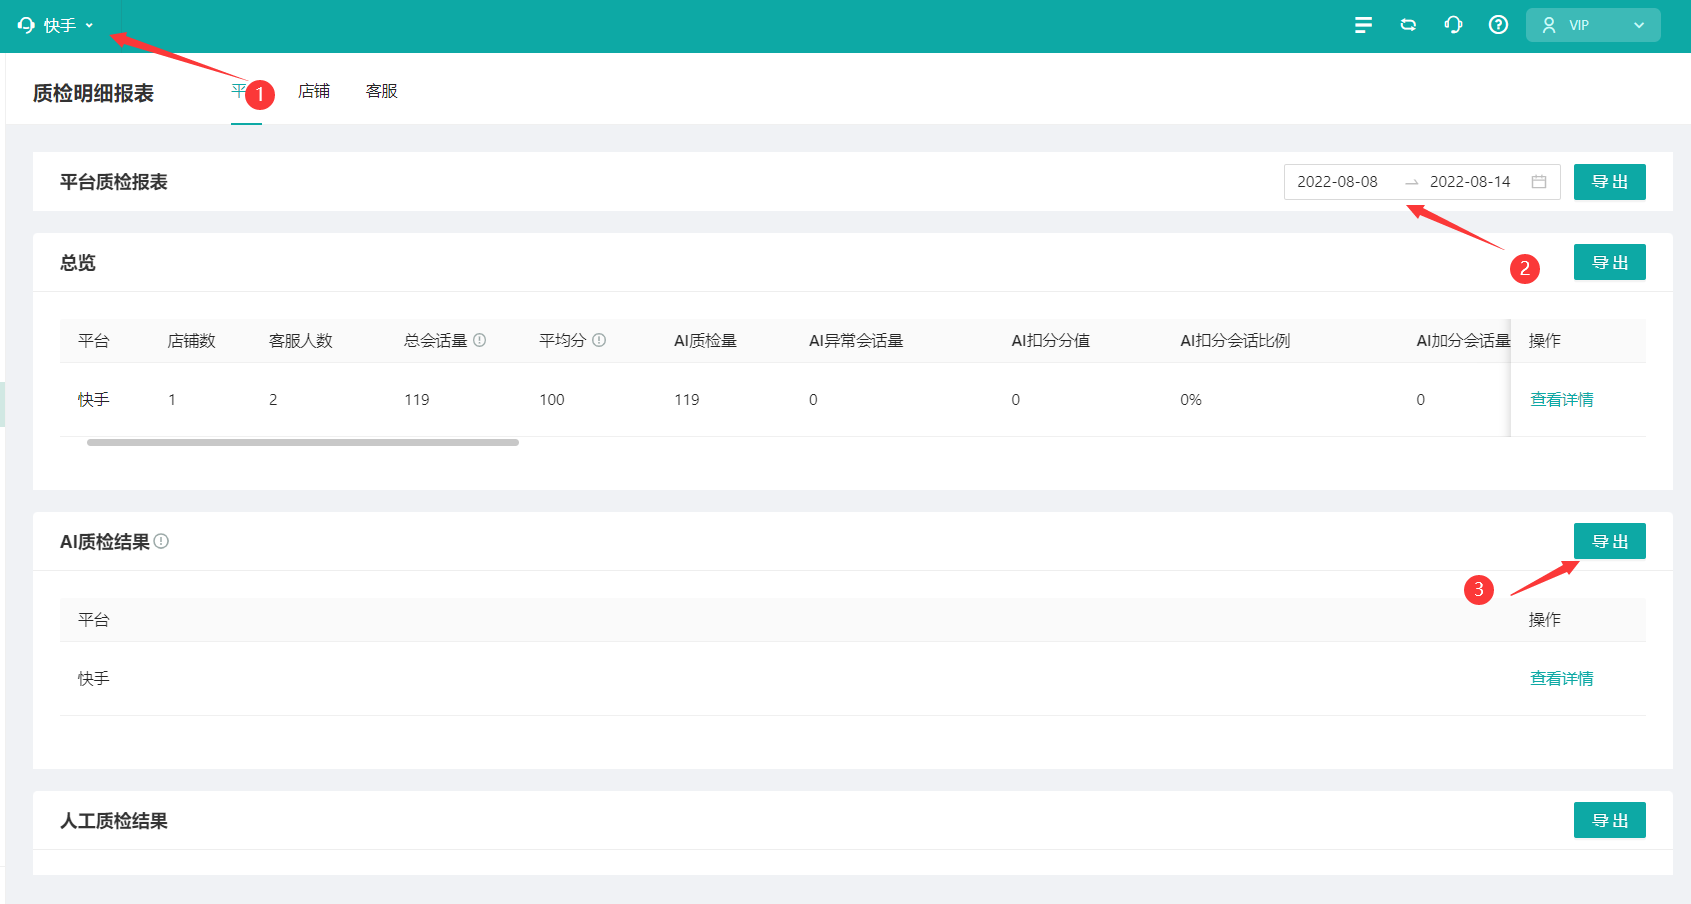Click the 0% value in 总览 row
Screen dimensions: 1691x904
(1191, 400)
